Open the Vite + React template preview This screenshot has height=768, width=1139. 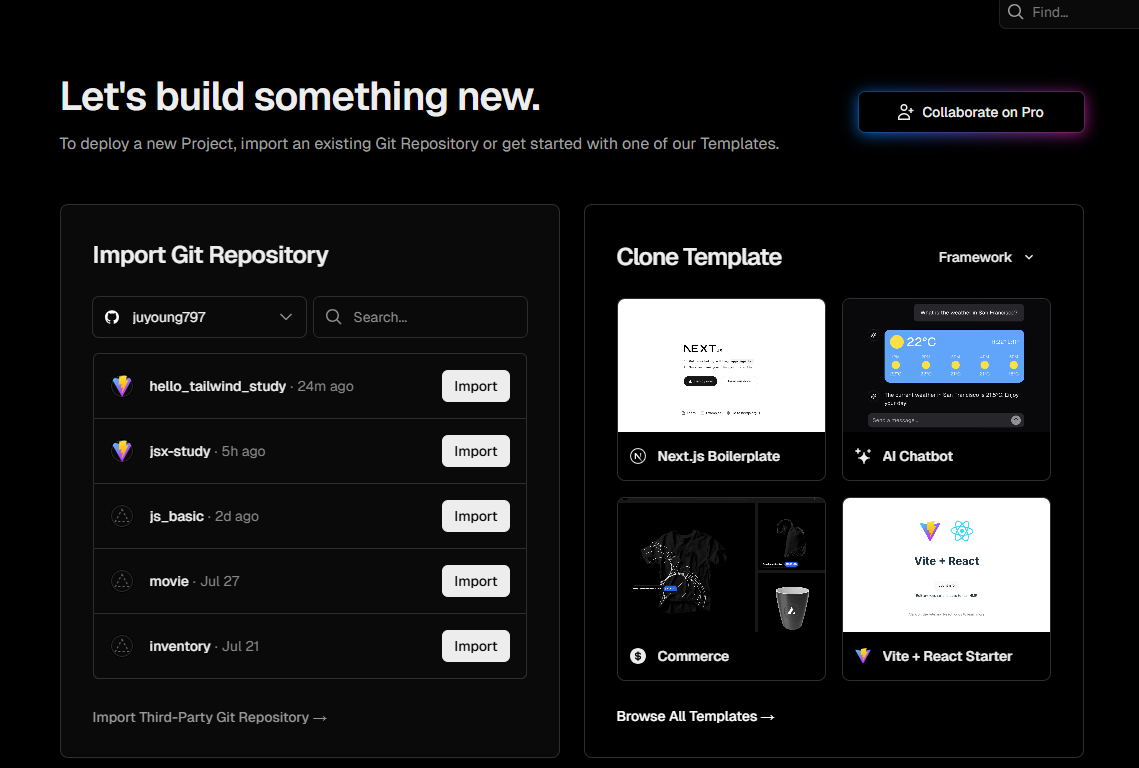click(947, 565)
